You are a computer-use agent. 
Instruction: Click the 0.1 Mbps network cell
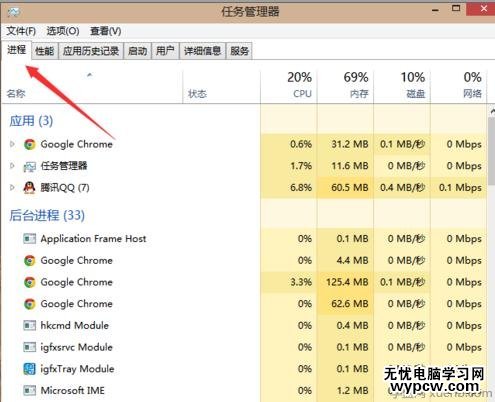(460, 188)
